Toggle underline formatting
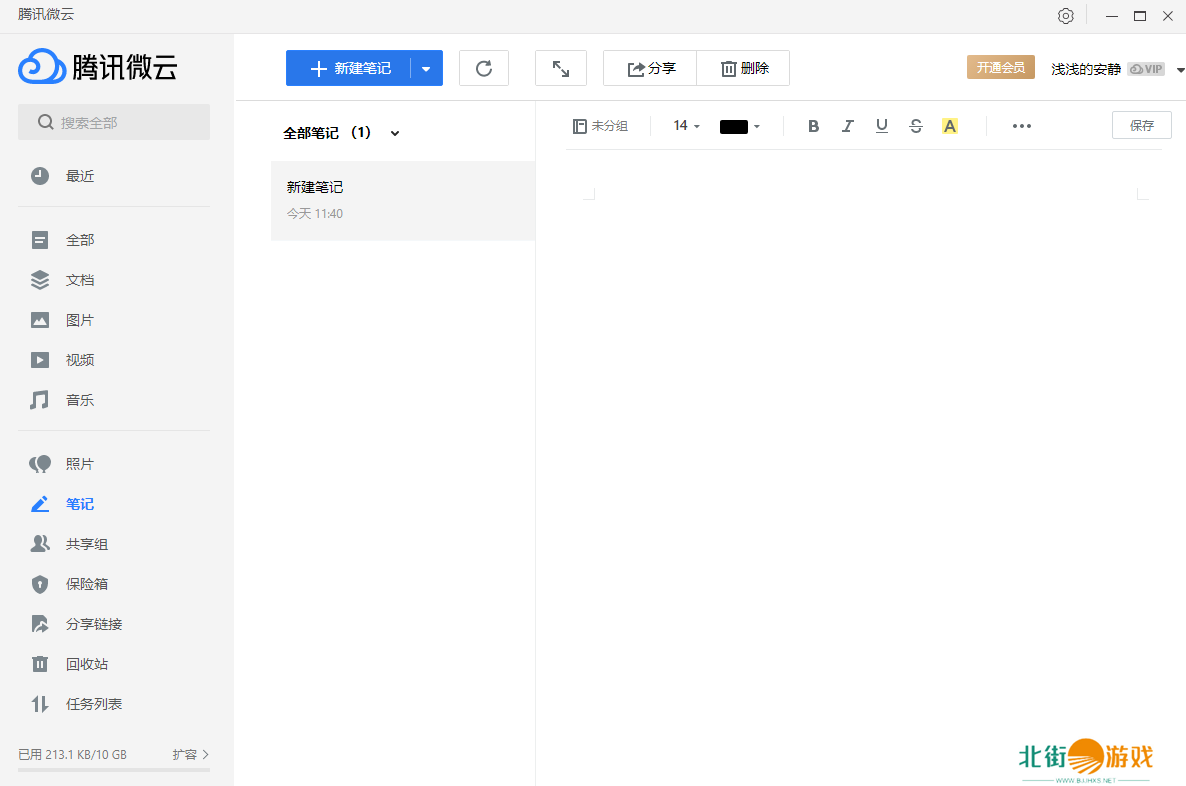Viewport: 1186px width, 786px height. (x=881, y=126)
